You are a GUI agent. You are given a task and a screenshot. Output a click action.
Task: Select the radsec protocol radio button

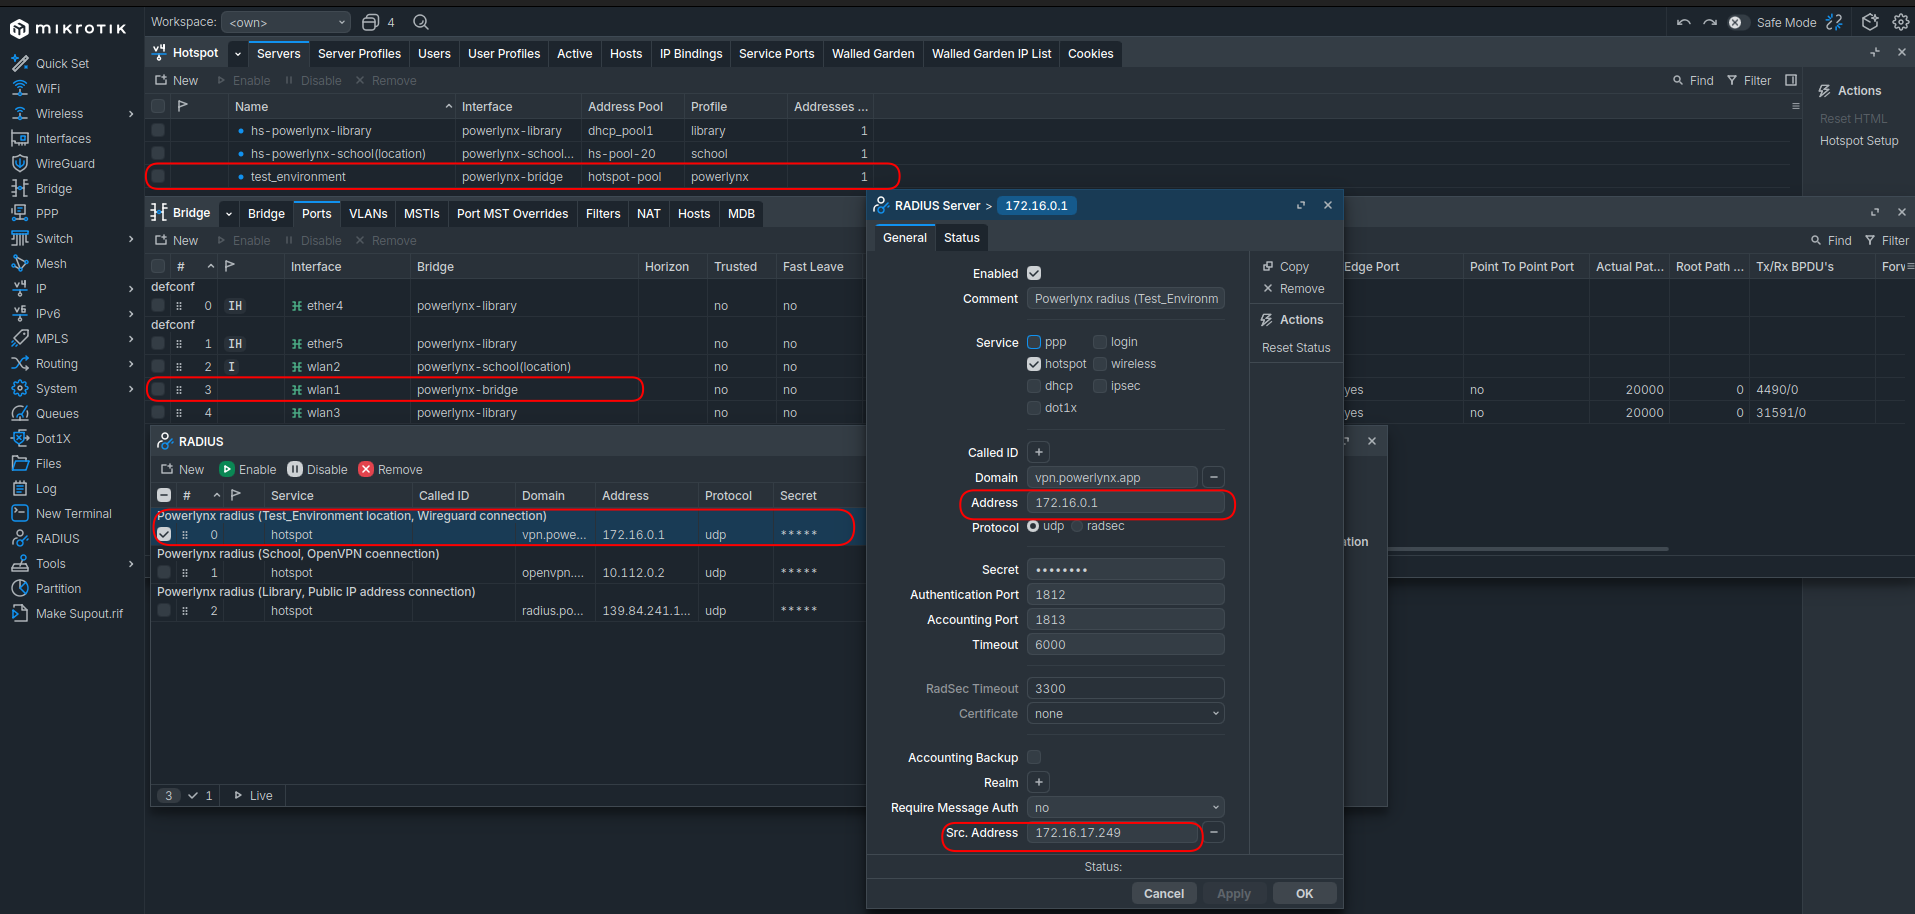(1078, 527)
